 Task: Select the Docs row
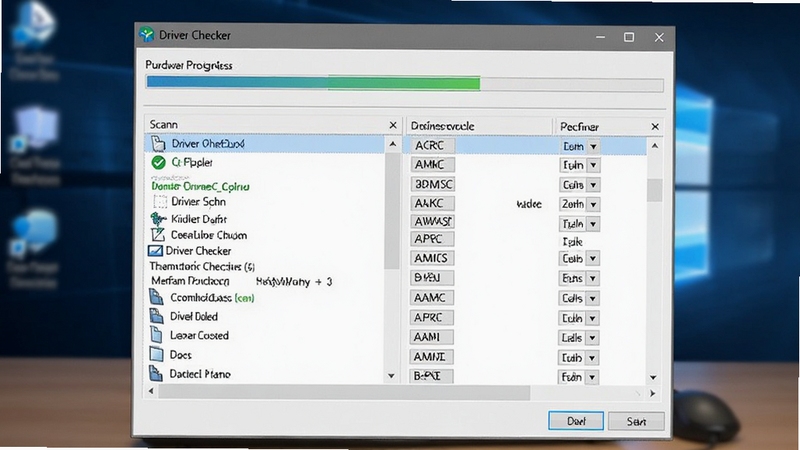(x=265, y=355)
